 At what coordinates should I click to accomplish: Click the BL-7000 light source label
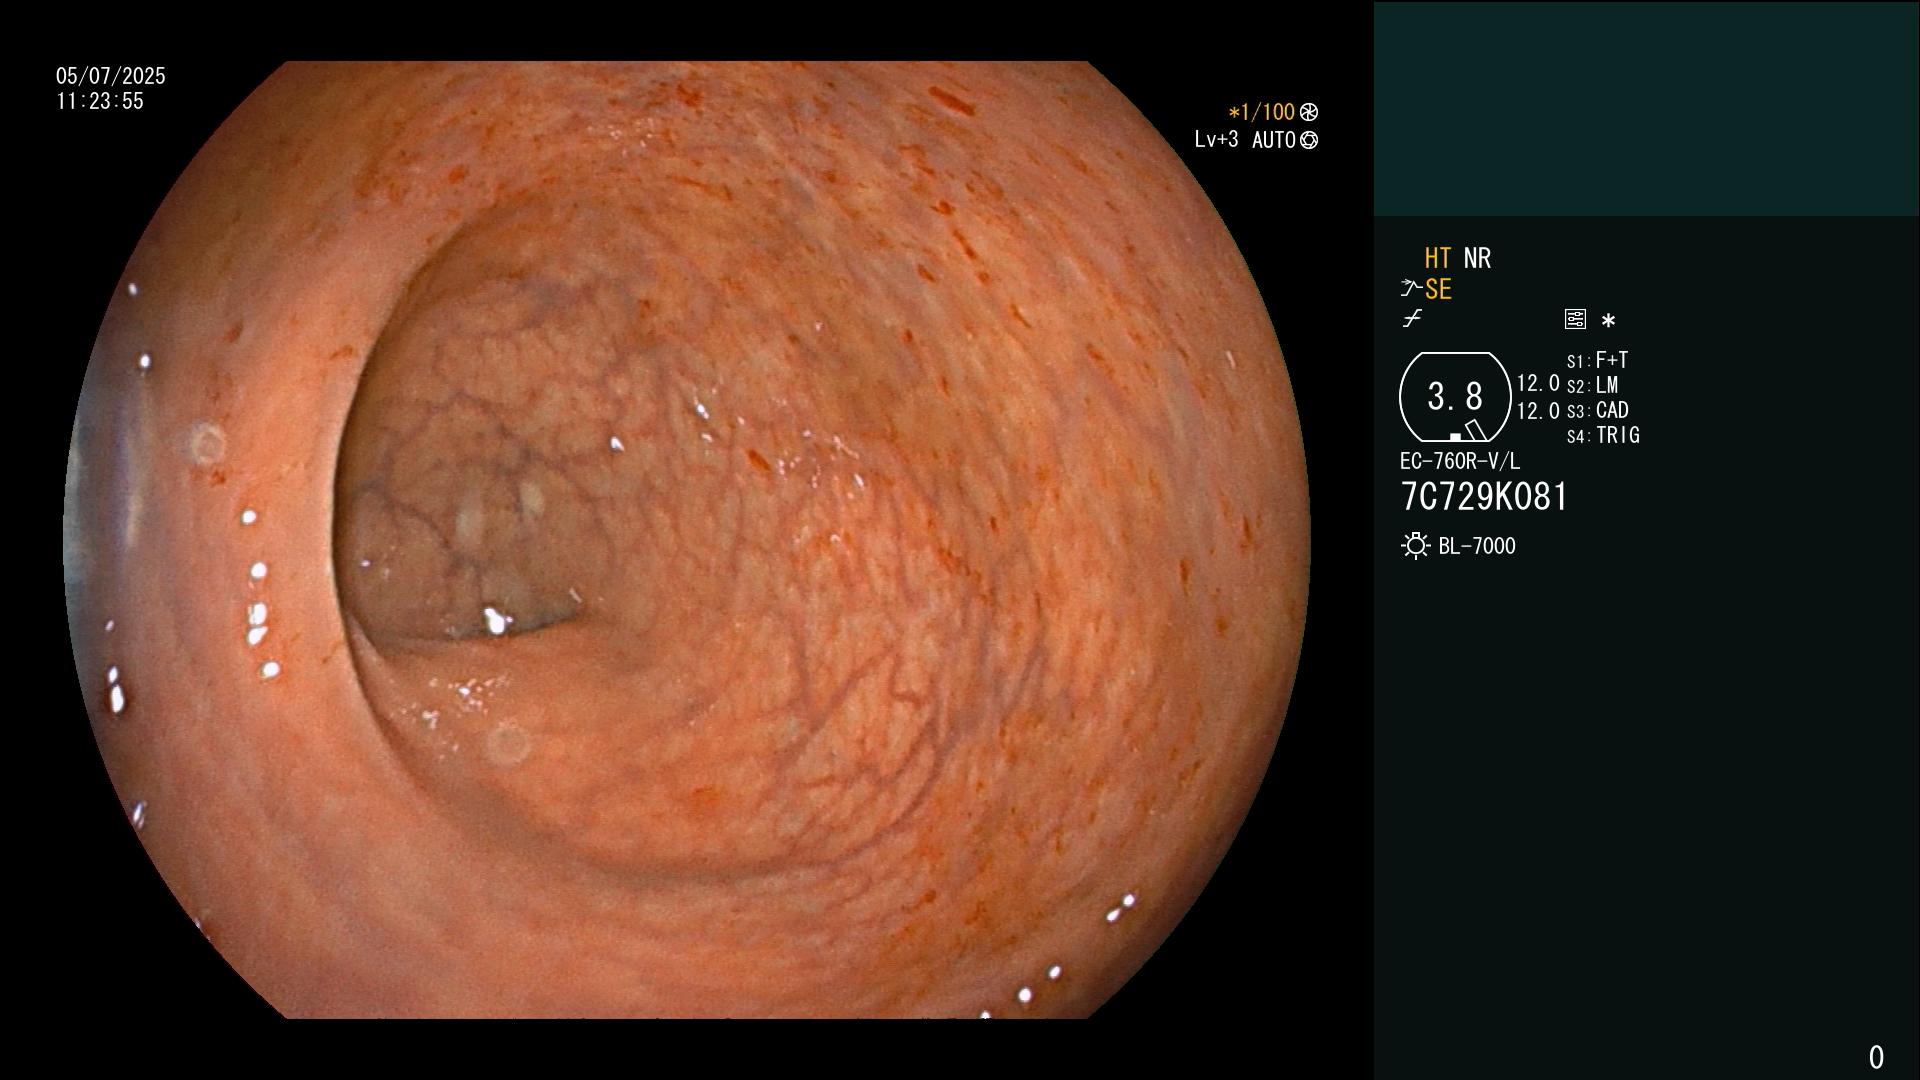1477,546
